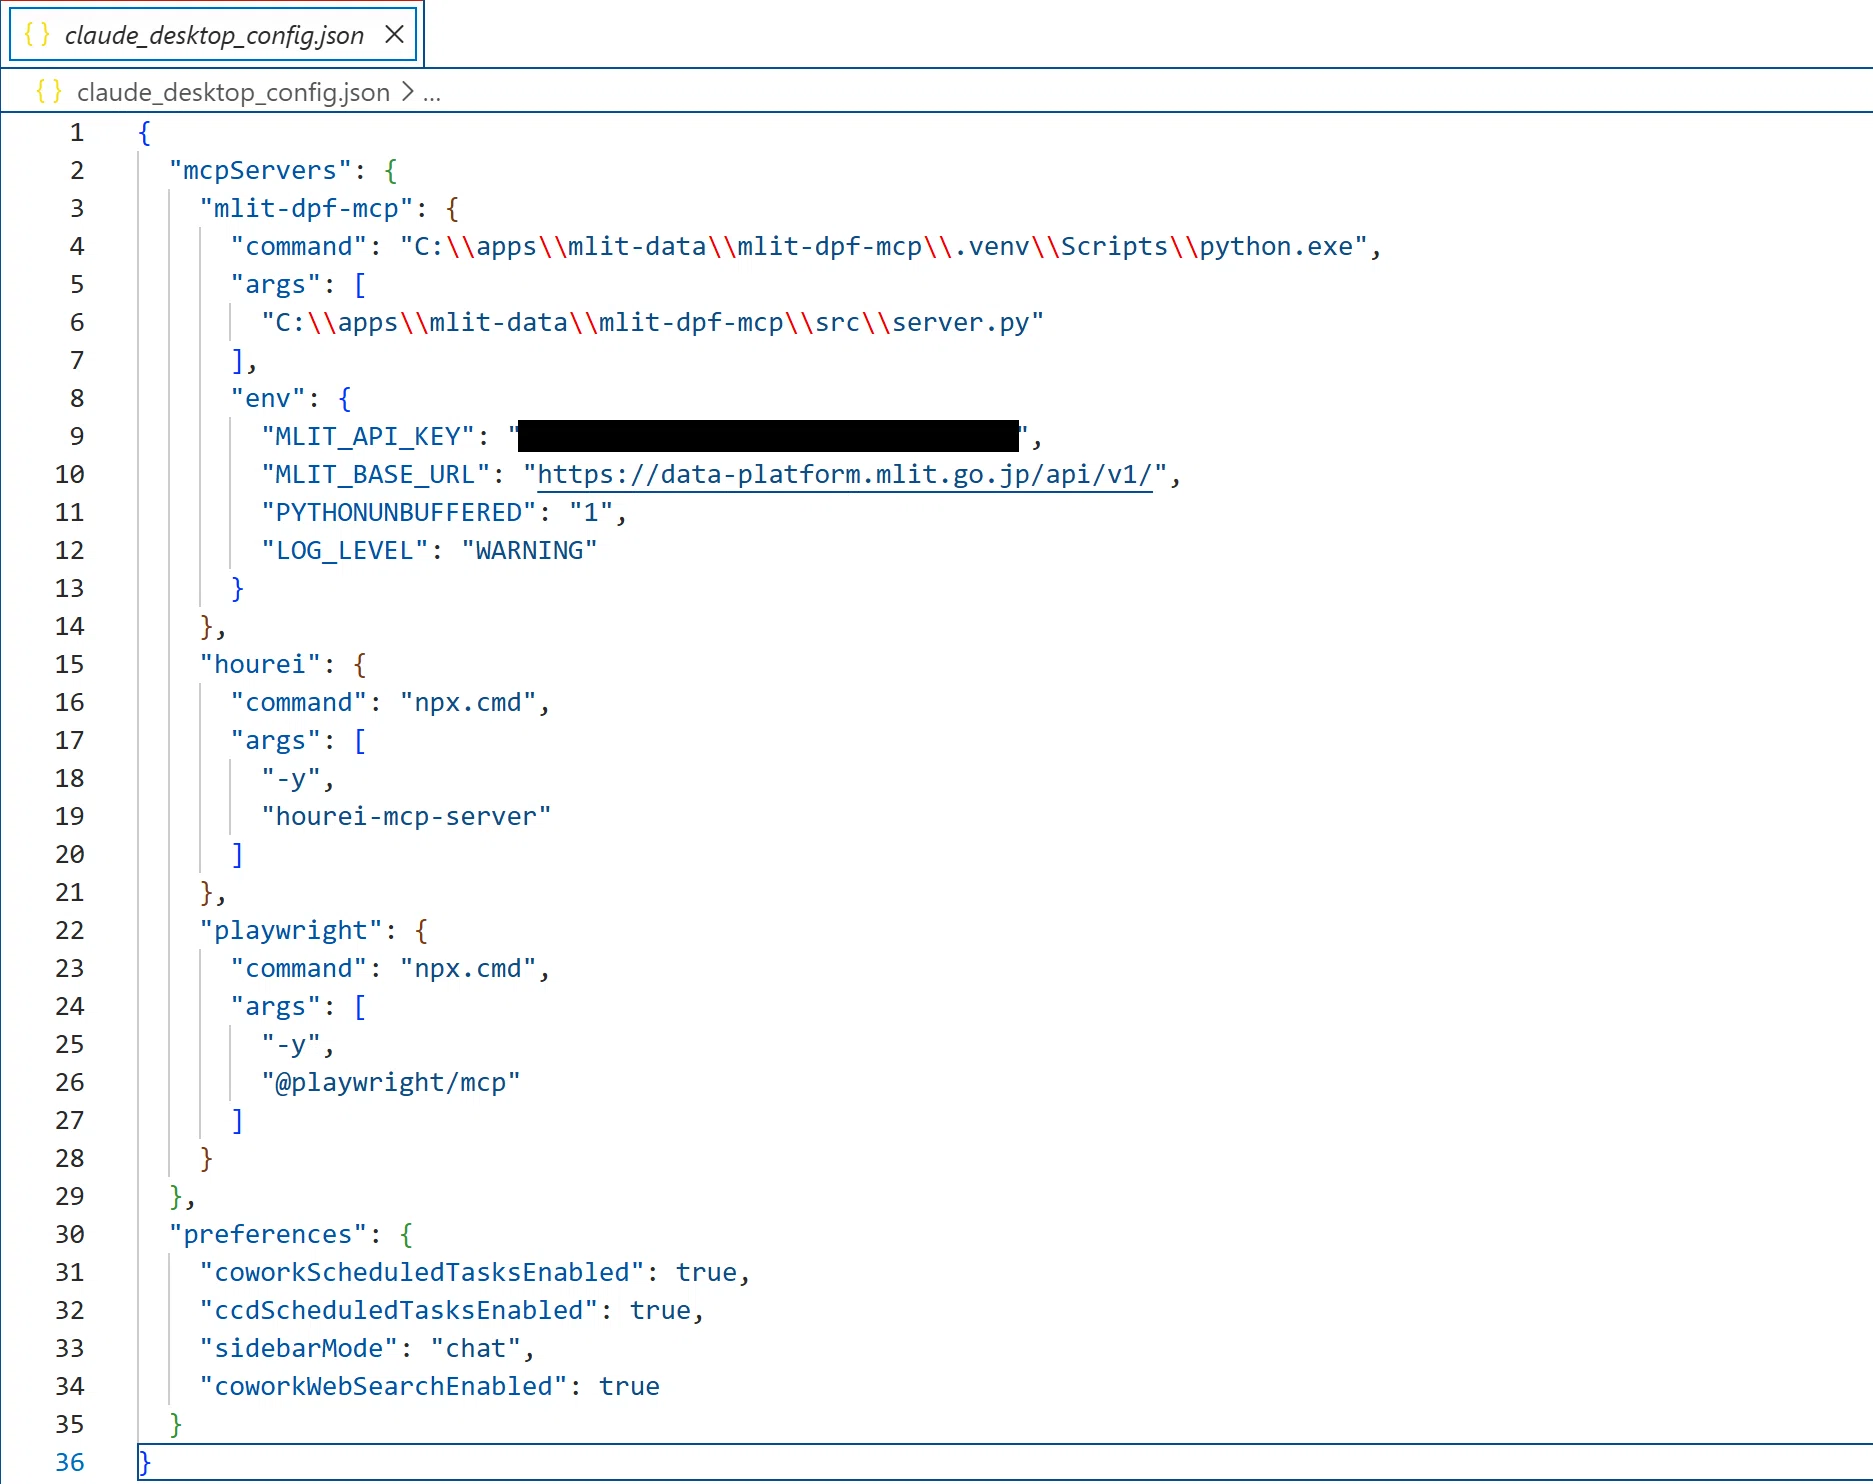Select the claude_desktop_config.json editor tab
Image resolution: width=1873 pixels, height=1484 pixels.
click(213, 35)
